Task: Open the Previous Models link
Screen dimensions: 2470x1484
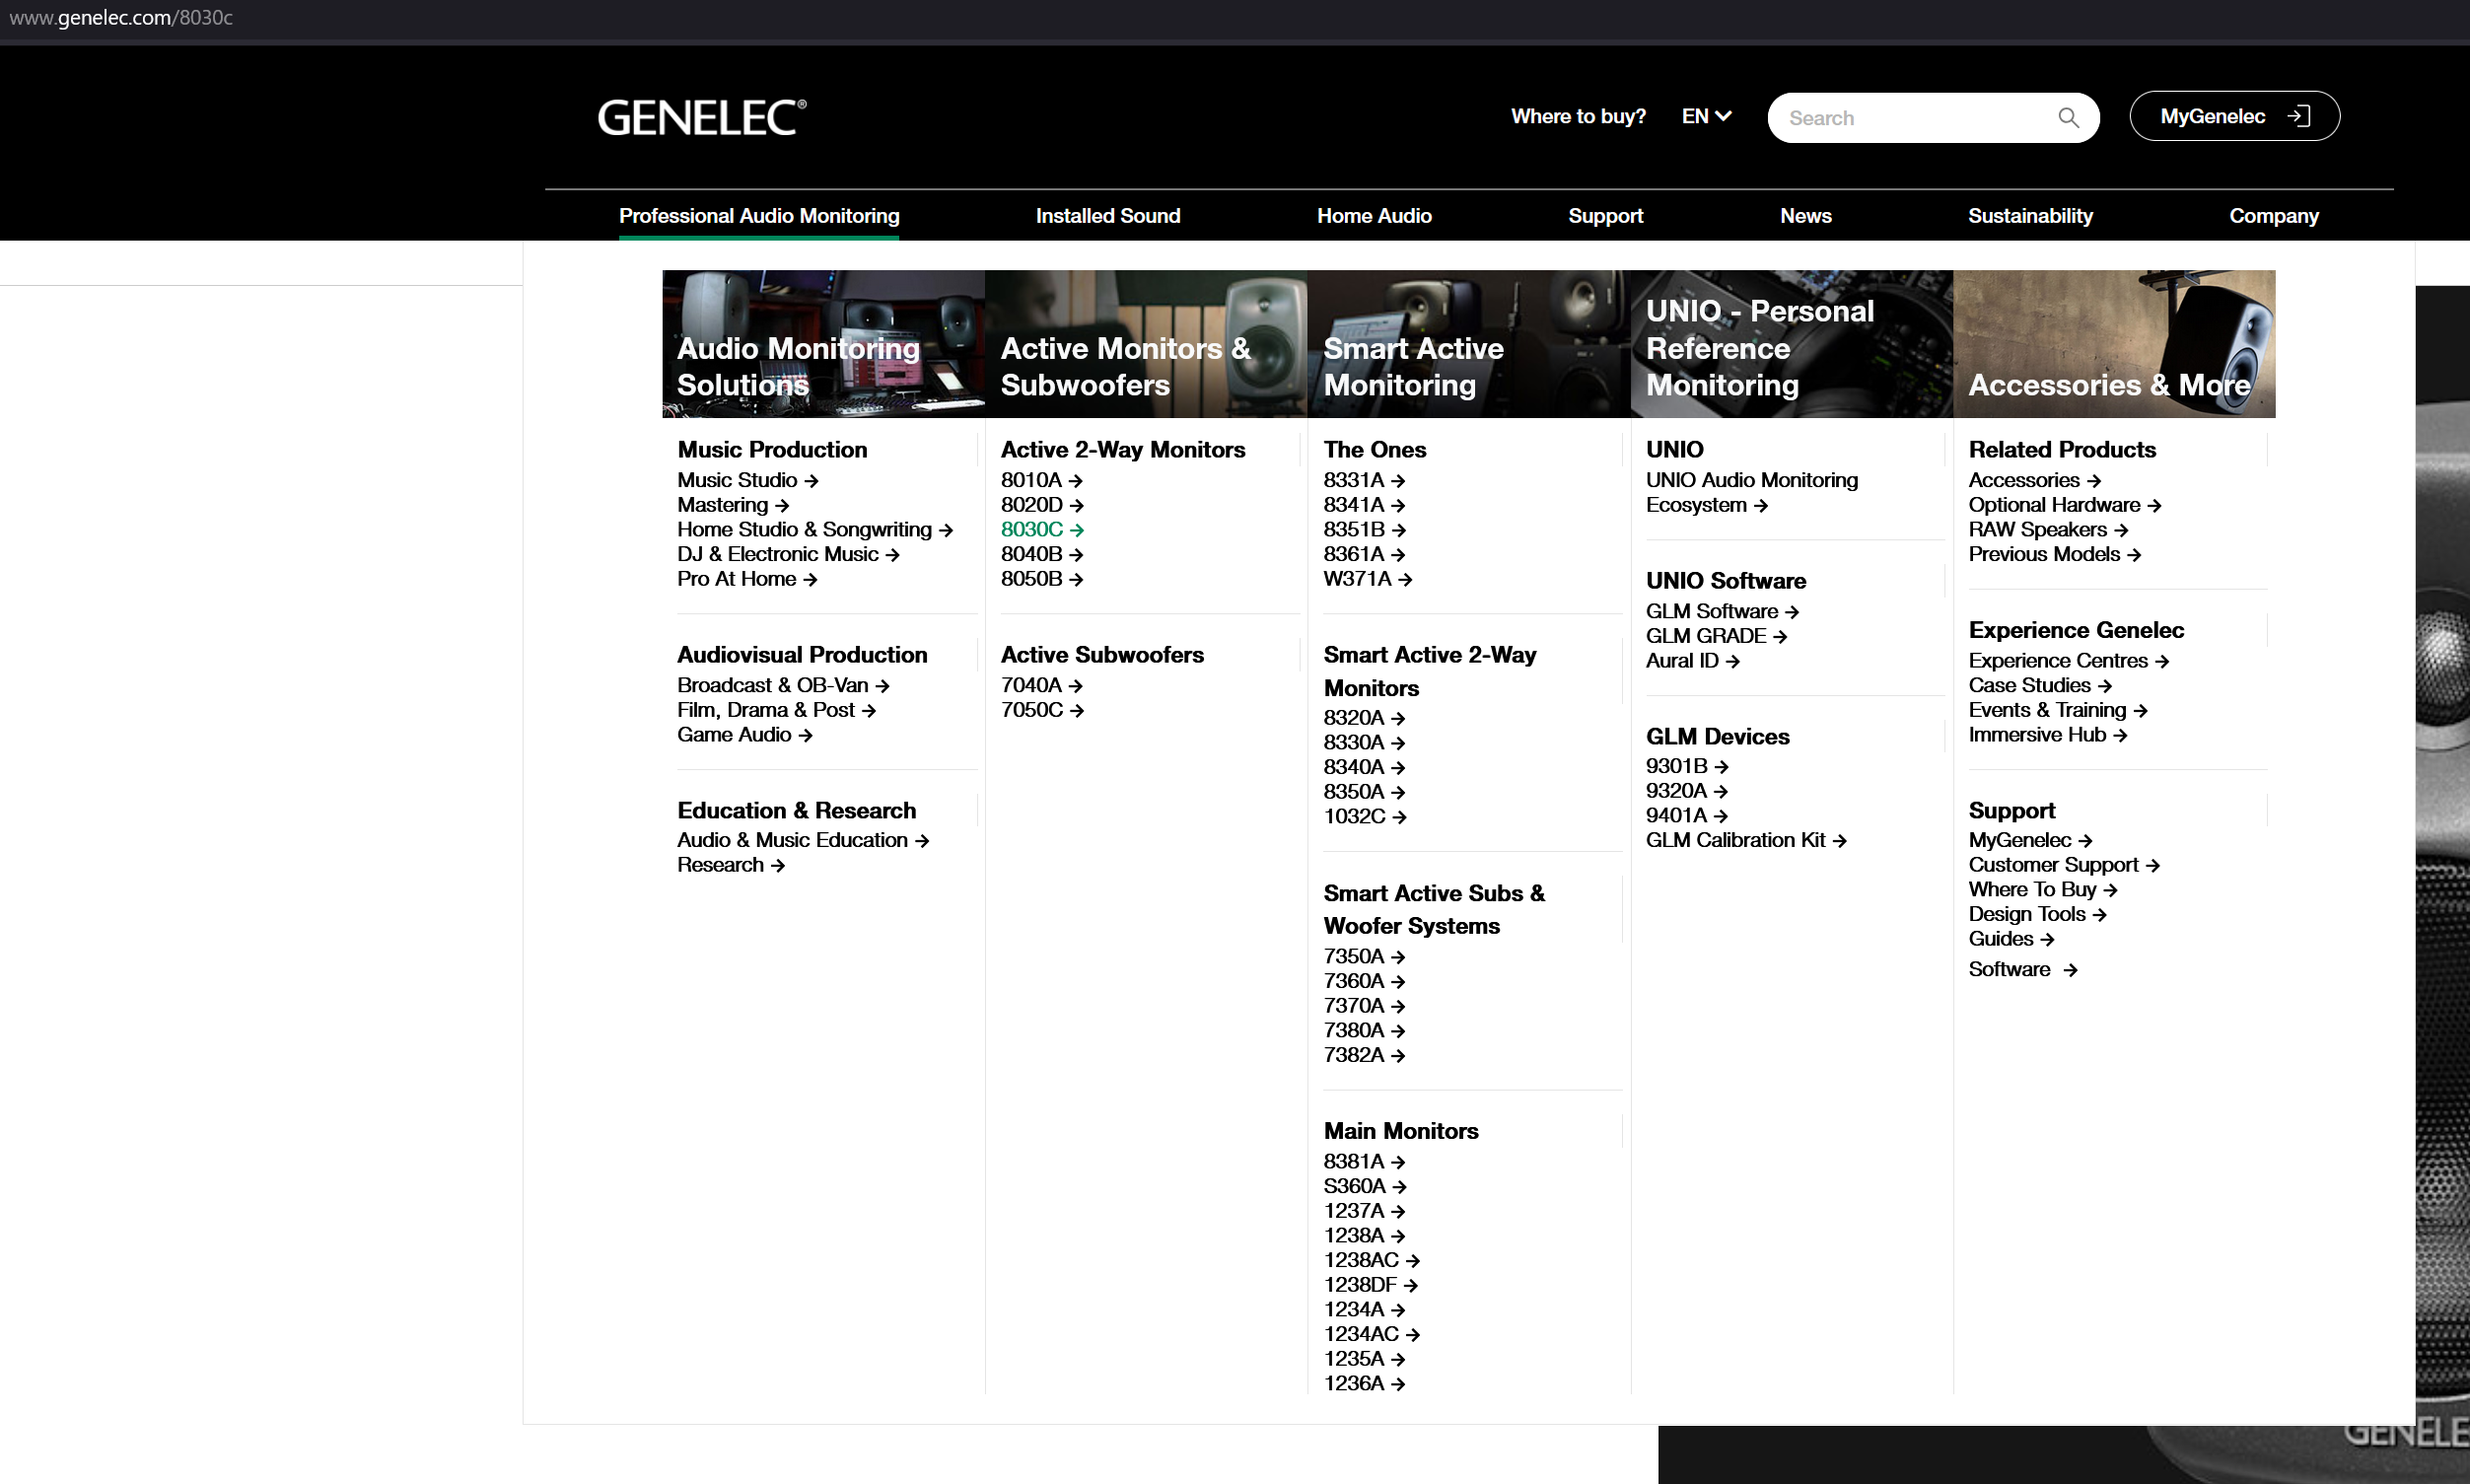Action: (x=2055, y=554)
